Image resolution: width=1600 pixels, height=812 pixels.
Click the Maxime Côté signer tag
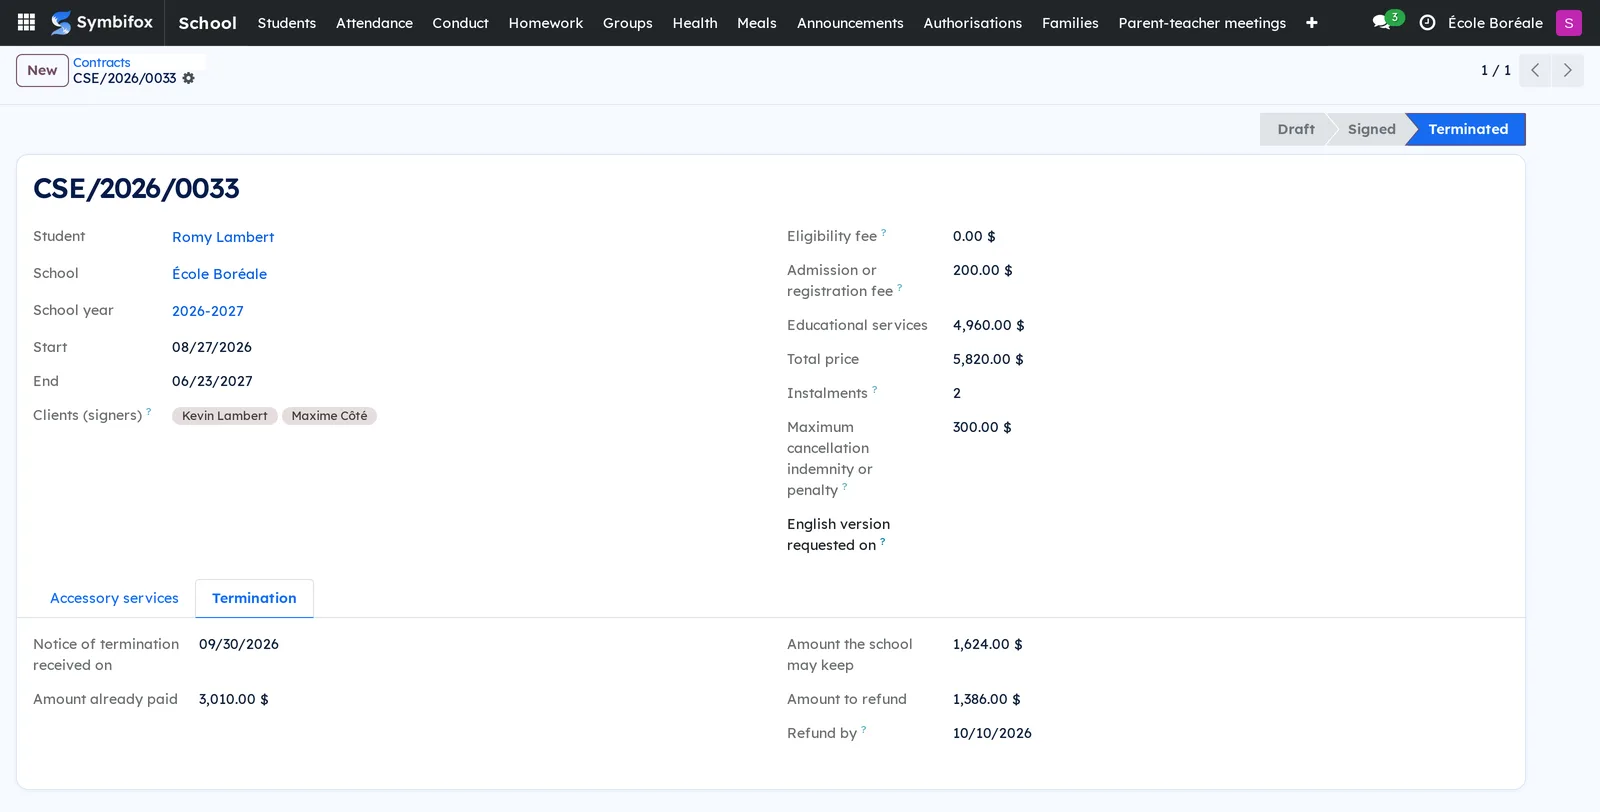point(329,416)
